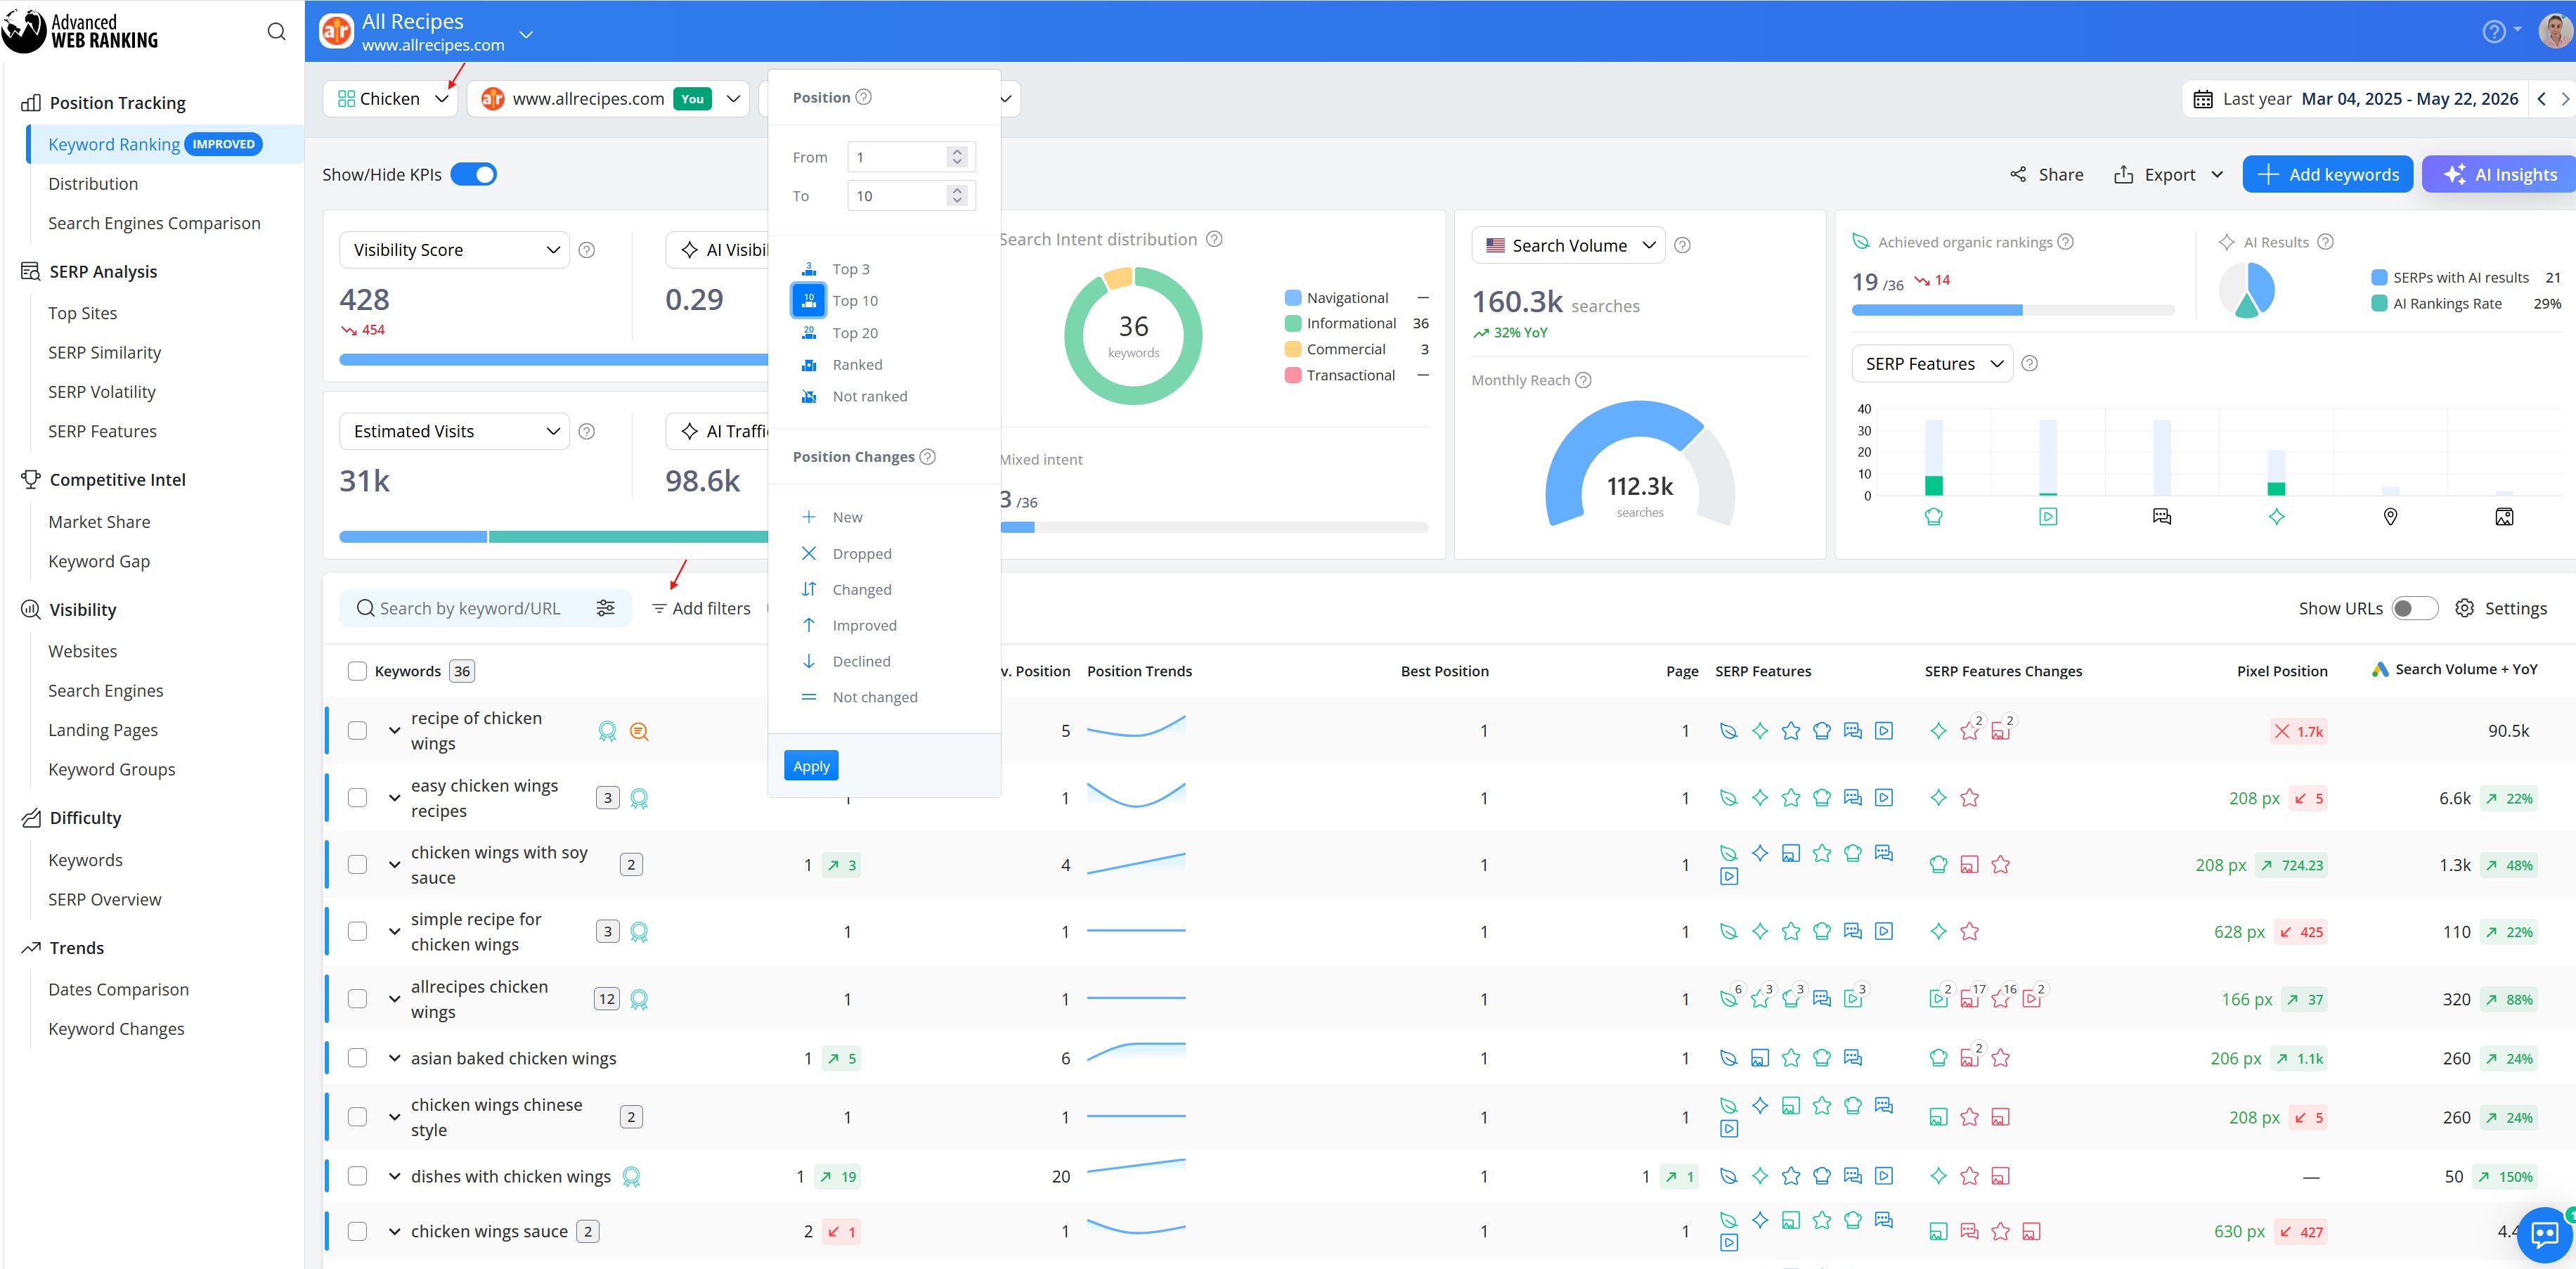Select the Top 3 position preset
Viewport: 2576px width, 1269px height.
850,269
